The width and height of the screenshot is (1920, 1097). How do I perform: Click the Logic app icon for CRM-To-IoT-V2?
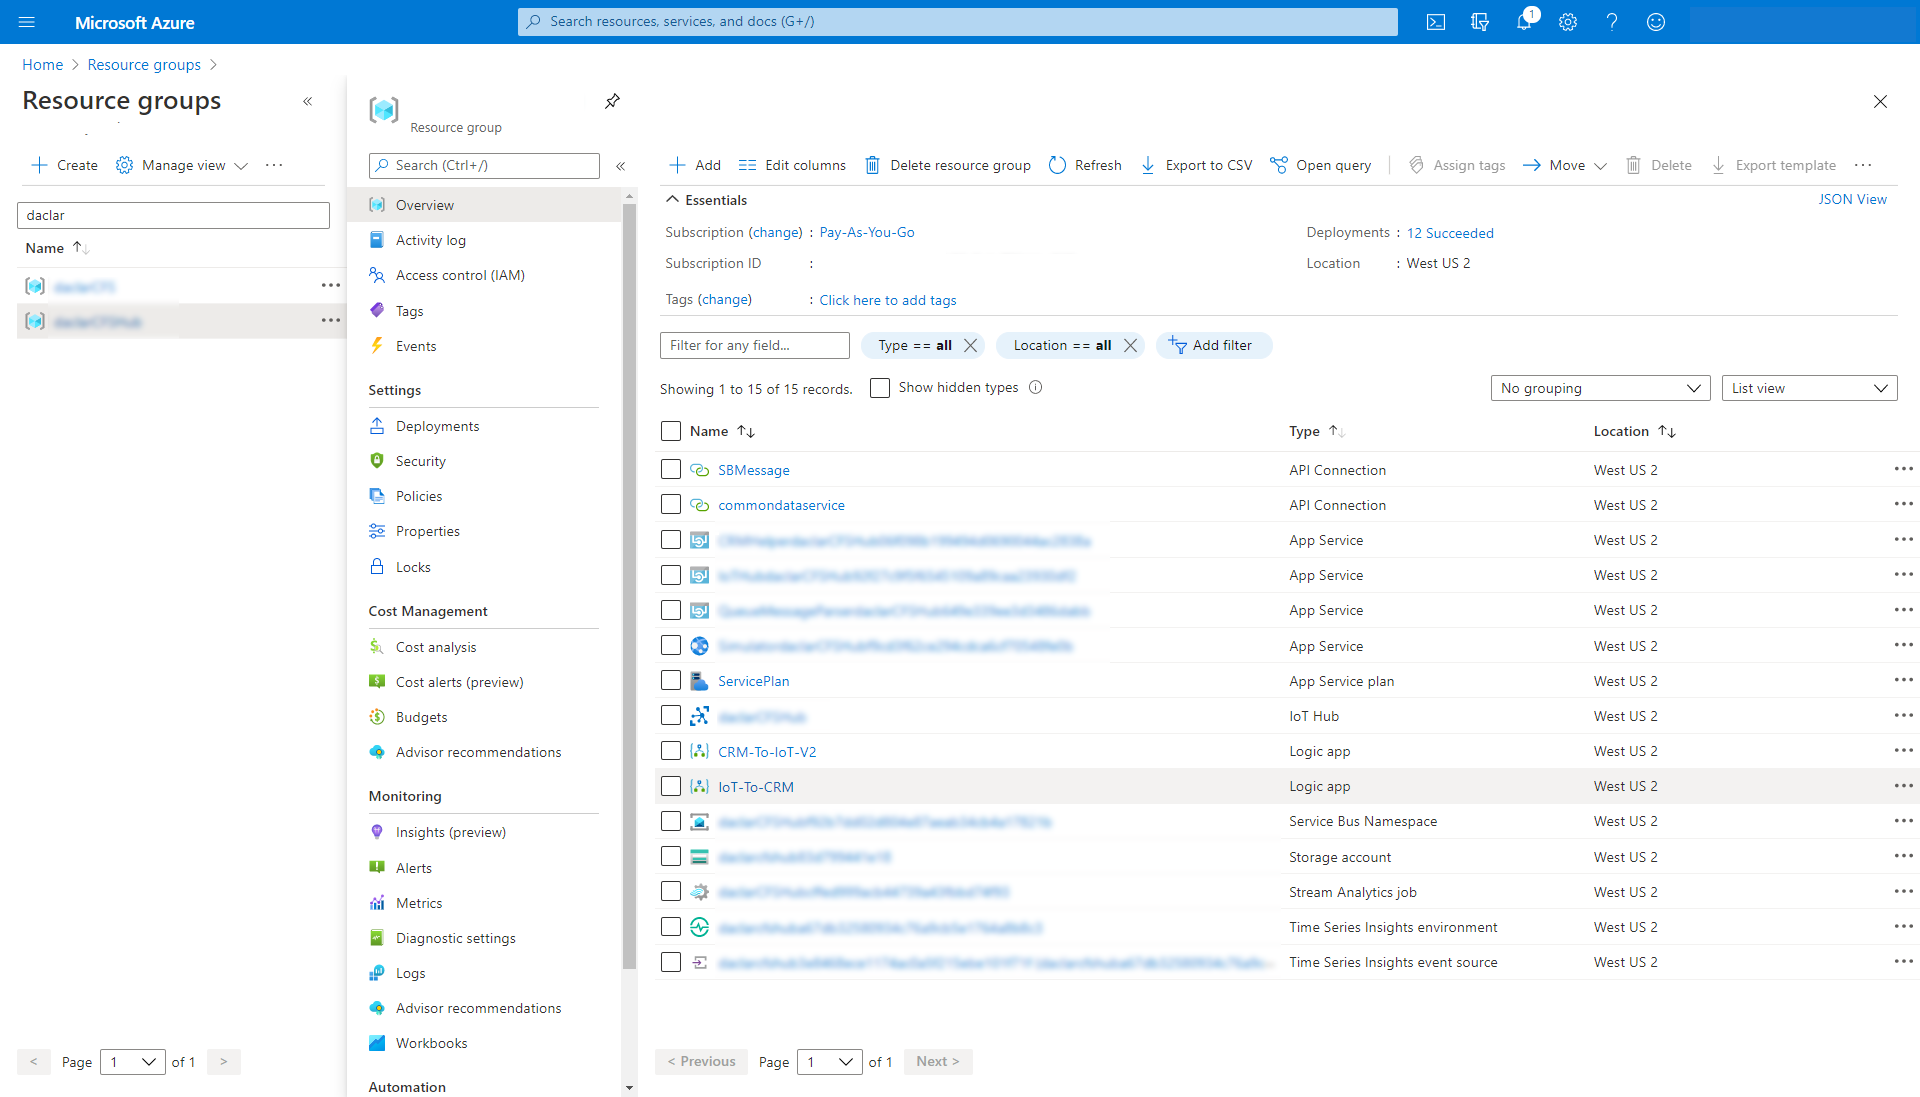coord(699,752)
